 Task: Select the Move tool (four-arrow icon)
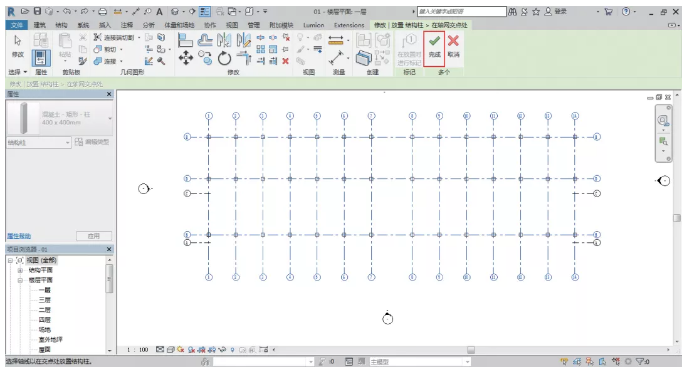pyautogui.click(x=186, y=58)
